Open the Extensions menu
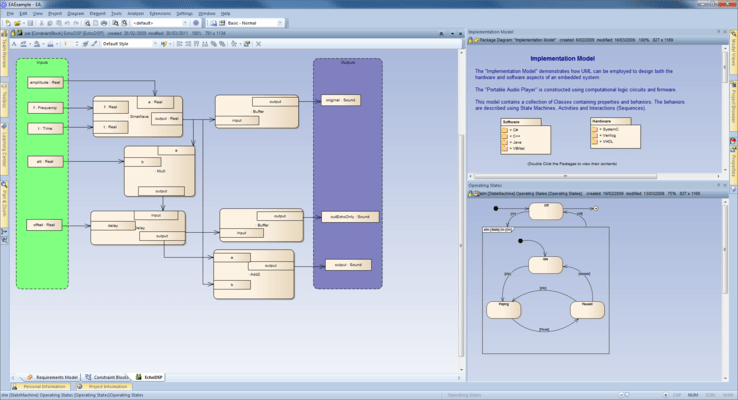Screen dimensions: 738x400 click(160, 14)
